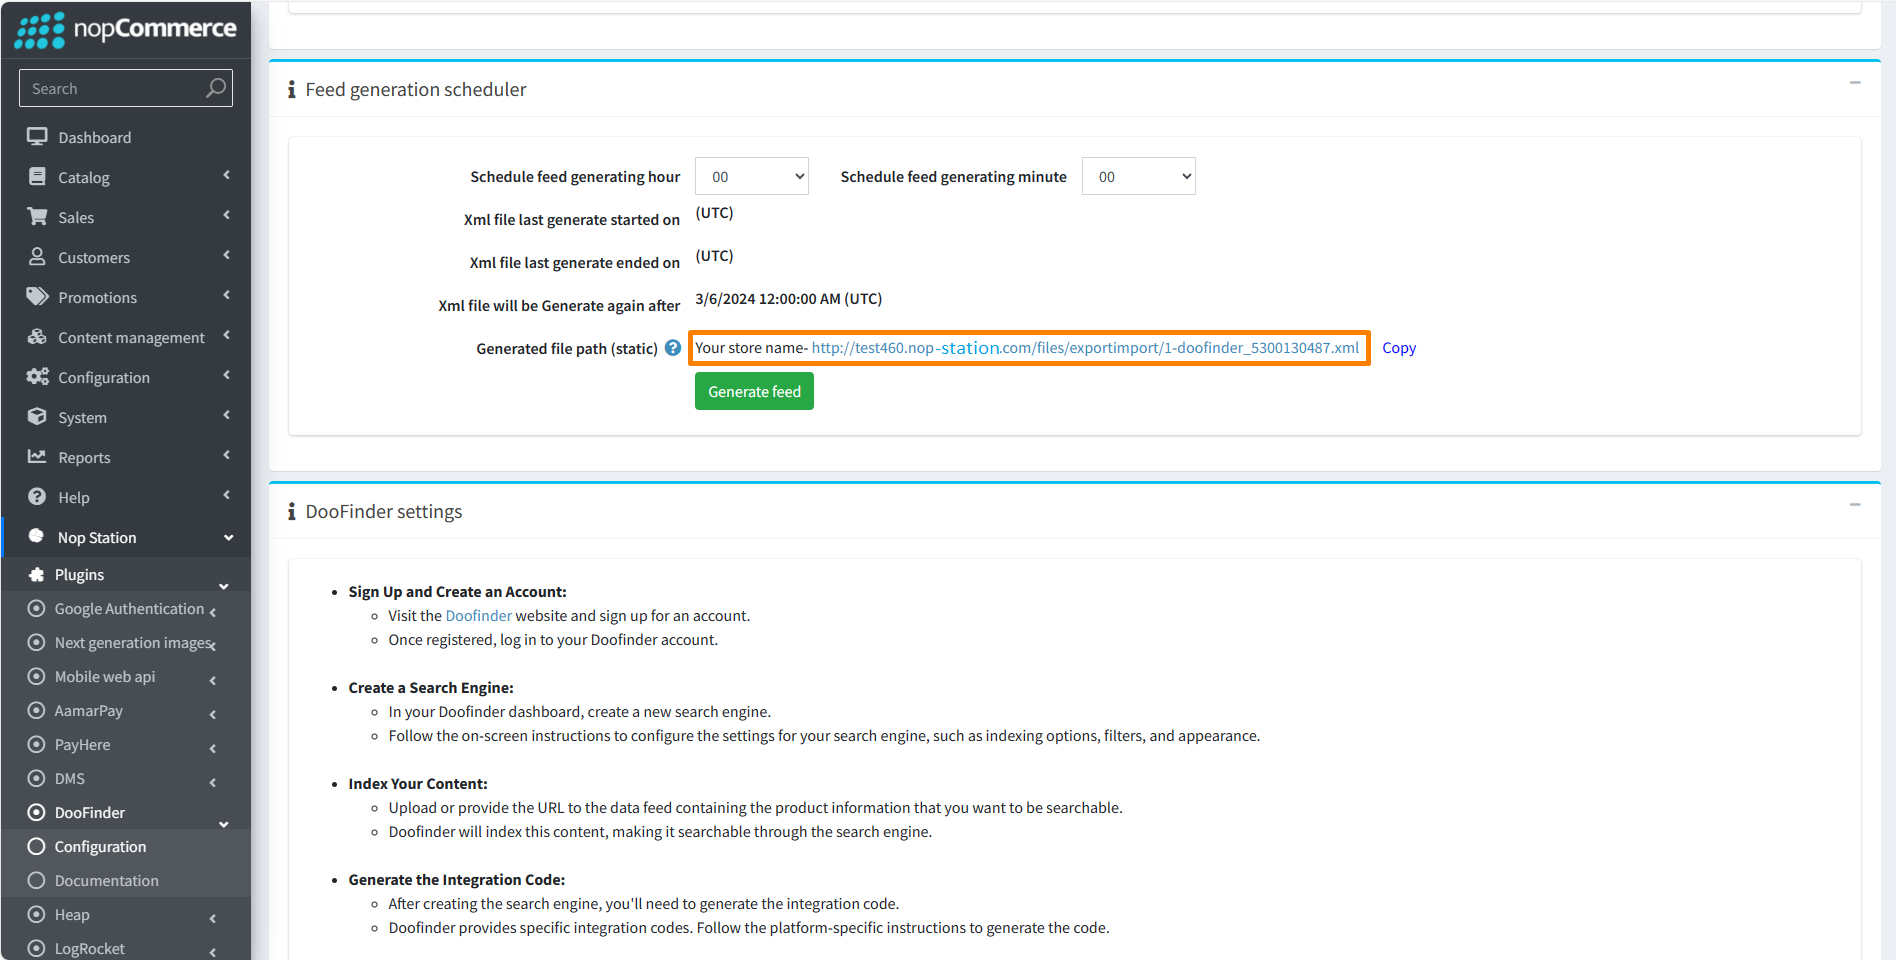The width and height of the screenshot is (1896, 960).
Task: Click the 'Sign Up and Create an Account:' heading
Action: (457, 592)
